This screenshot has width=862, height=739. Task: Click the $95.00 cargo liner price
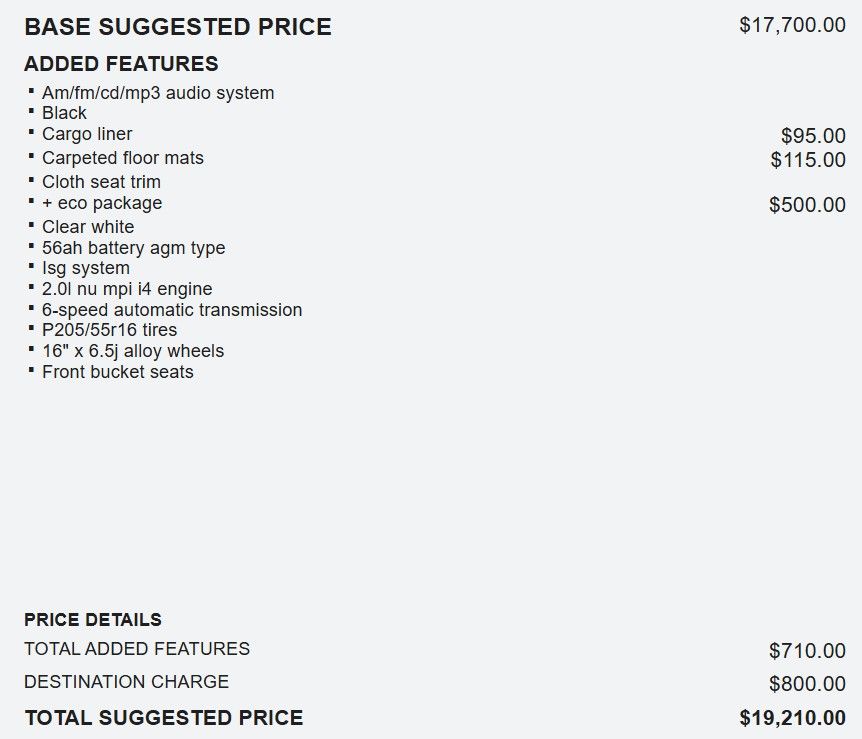[813, 136]
